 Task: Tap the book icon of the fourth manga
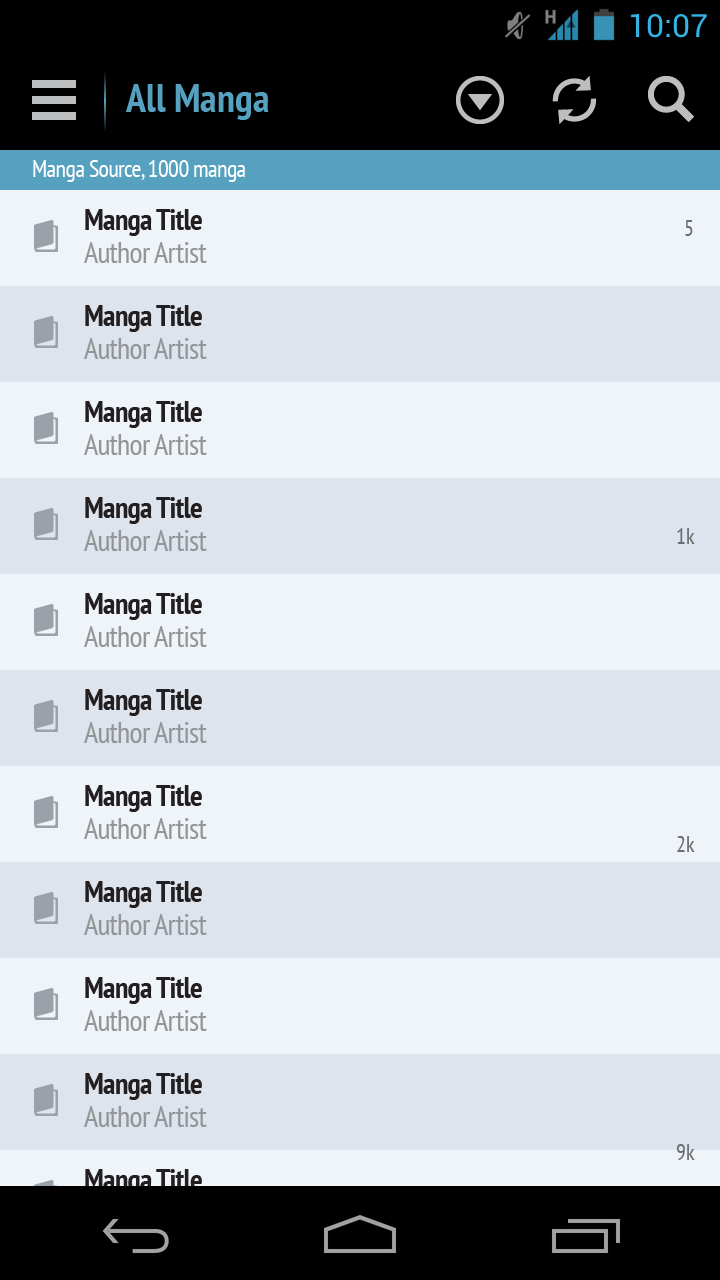tap(46, 525)
